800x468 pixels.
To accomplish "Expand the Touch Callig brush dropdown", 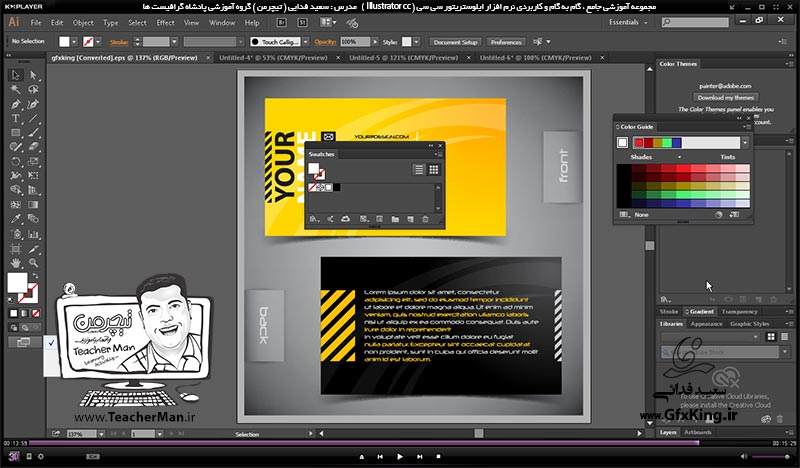I will tap(306, 42).
